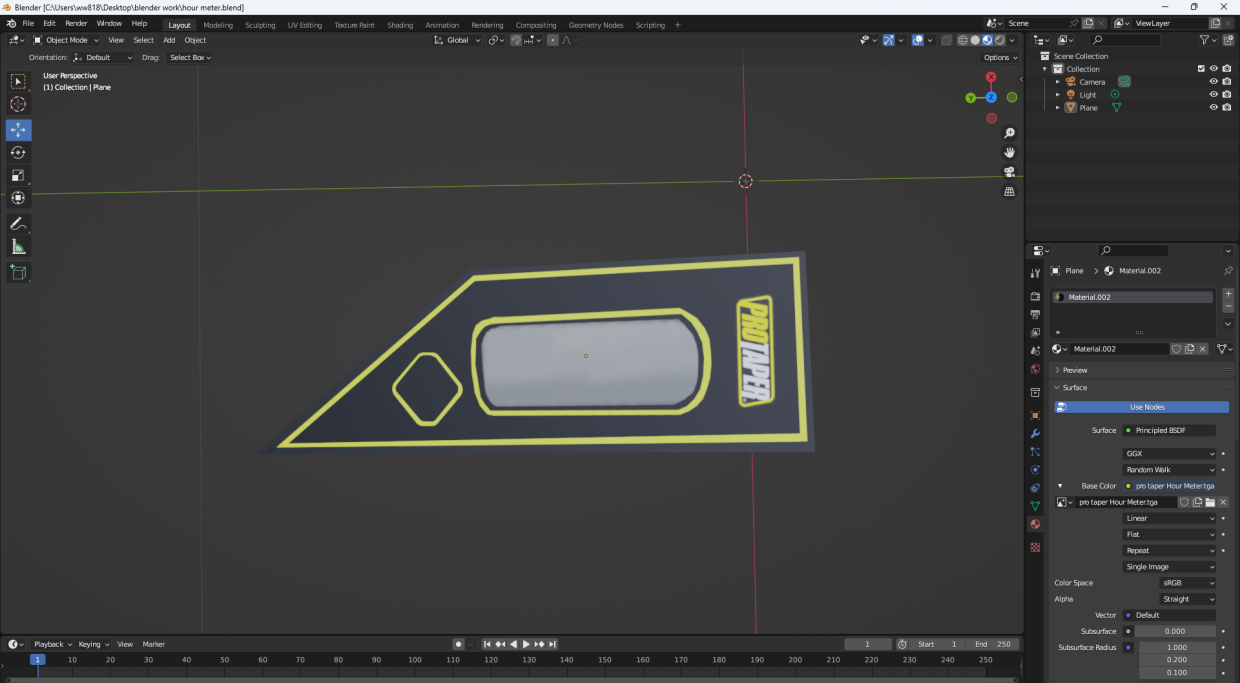Click the Subsurface value slider
Viewport: 1240px width, 683px height.
pyautogui.click(x=1175, y=631)
